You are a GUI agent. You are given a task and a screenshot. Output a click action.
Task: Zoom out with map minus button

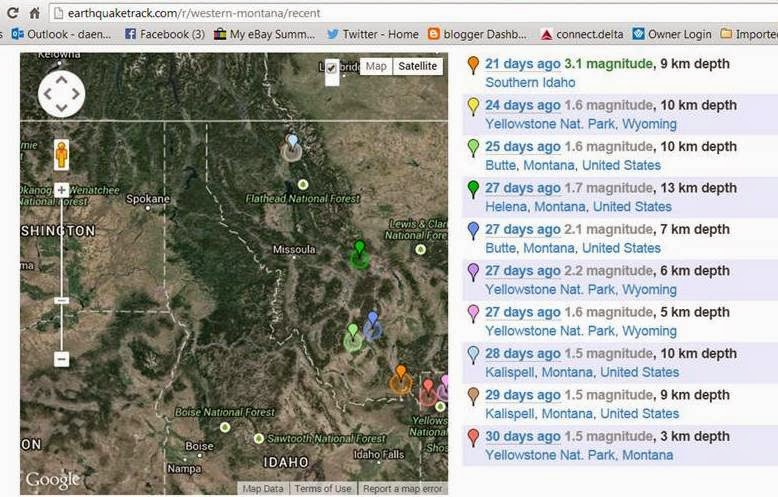[62, 359]
